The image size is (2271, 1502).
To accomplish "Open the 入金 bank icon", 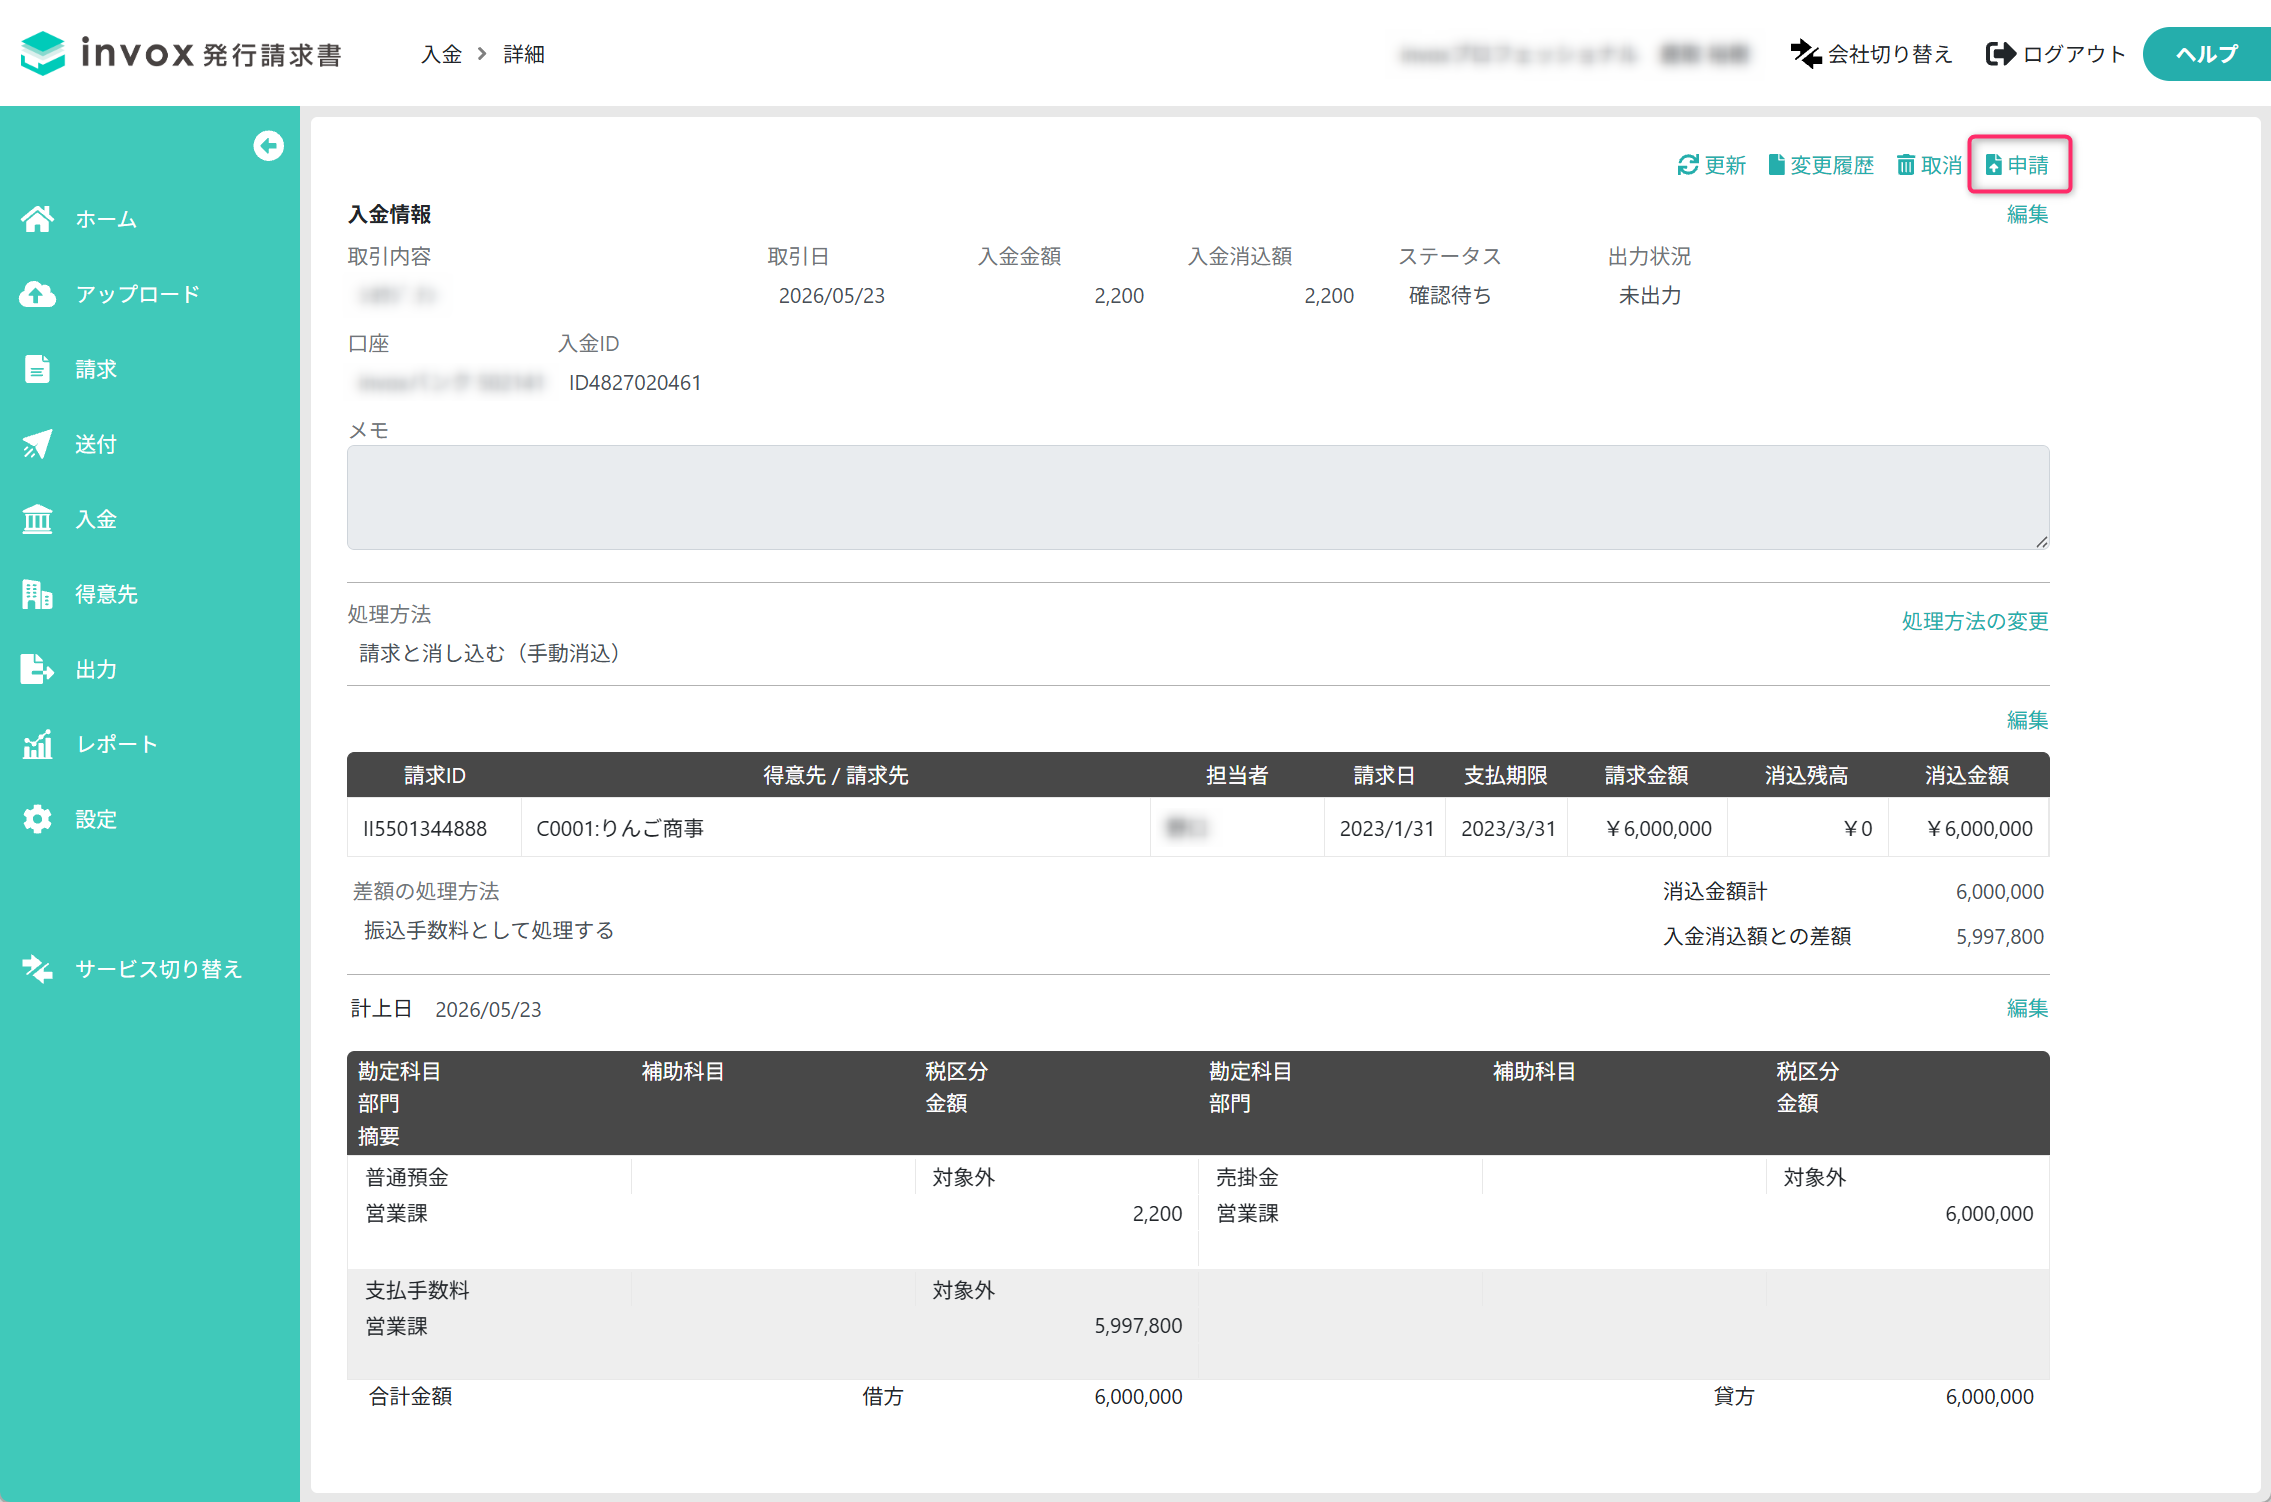I will (38, 519).
